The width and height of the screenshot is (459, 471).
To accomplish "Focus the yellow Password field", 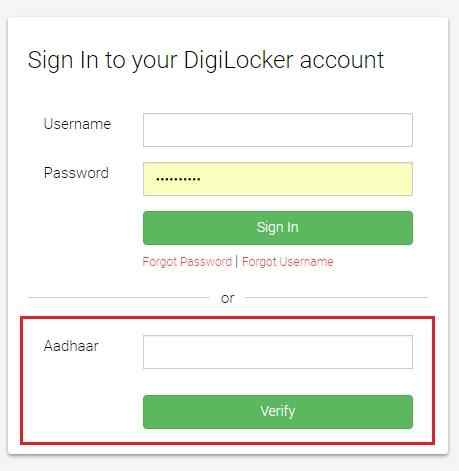I will [278, 179].
